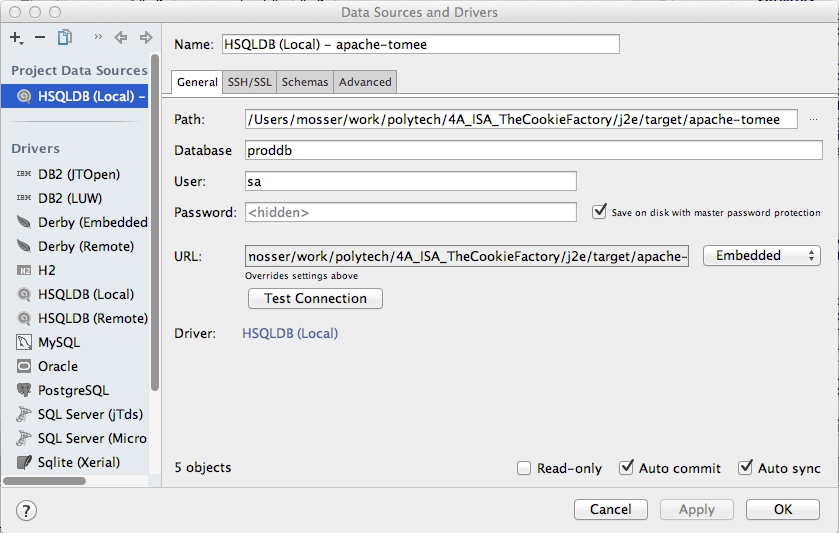Click into the Password field

coord(411,212)
